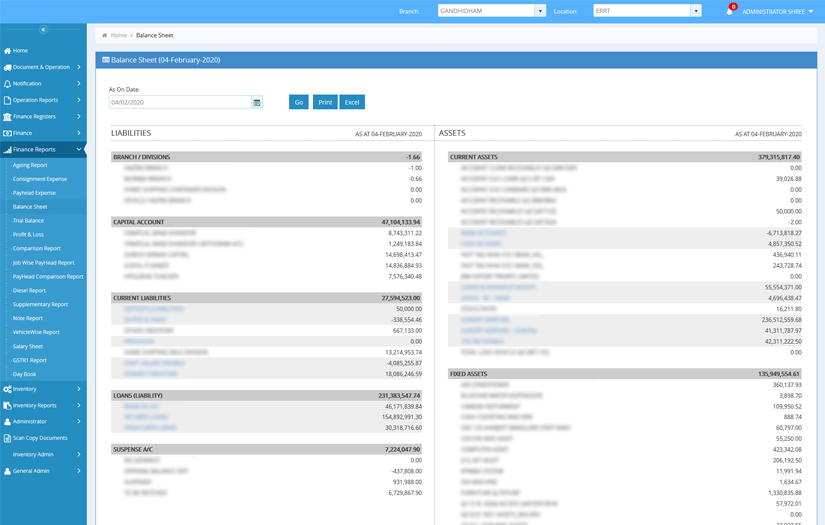This screenshot has width=825, height=525.
Task: Click the Inventory Reports icon
Action: click(7, 406)
